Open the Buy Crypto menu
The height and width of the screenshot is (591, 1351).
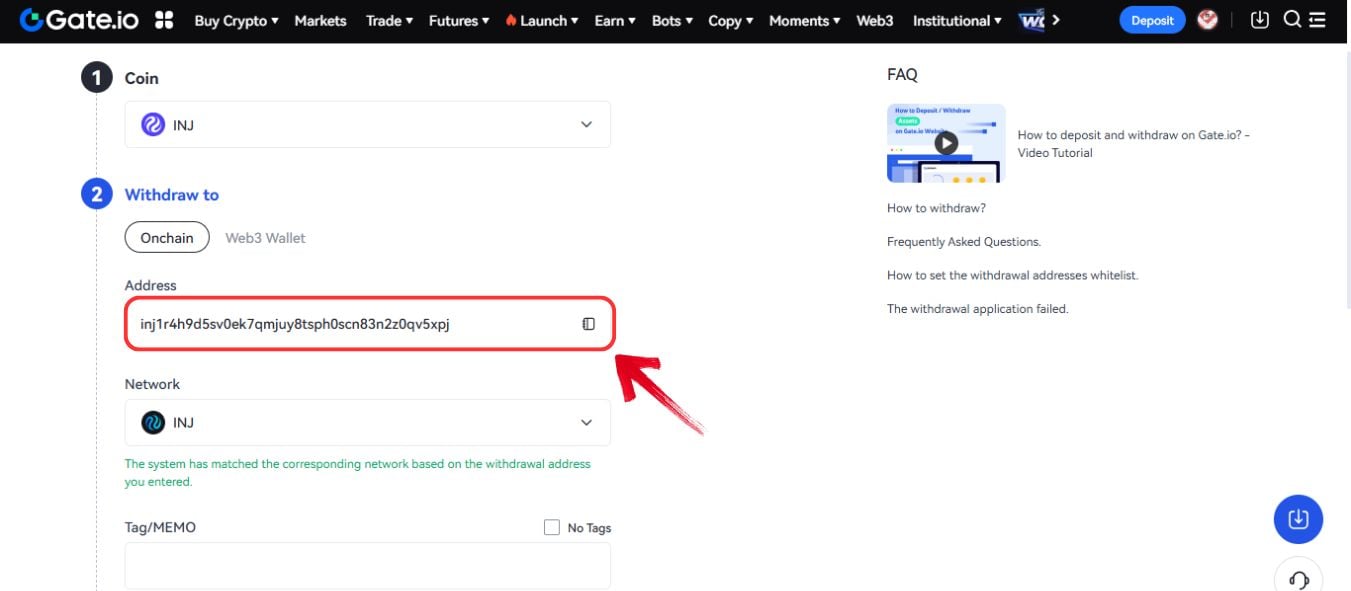(236, 20)
